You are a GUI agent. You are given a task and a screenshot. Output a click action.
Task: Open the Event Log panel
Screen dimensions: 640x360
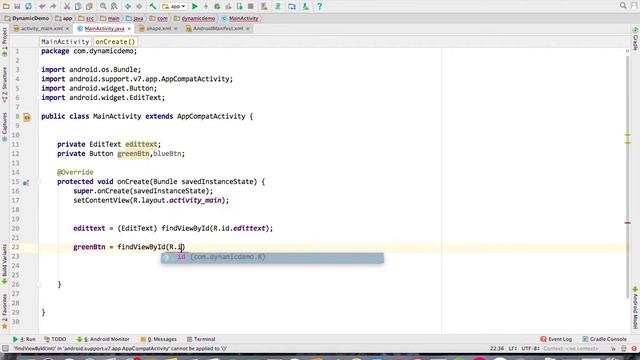[x=556, y=339]
